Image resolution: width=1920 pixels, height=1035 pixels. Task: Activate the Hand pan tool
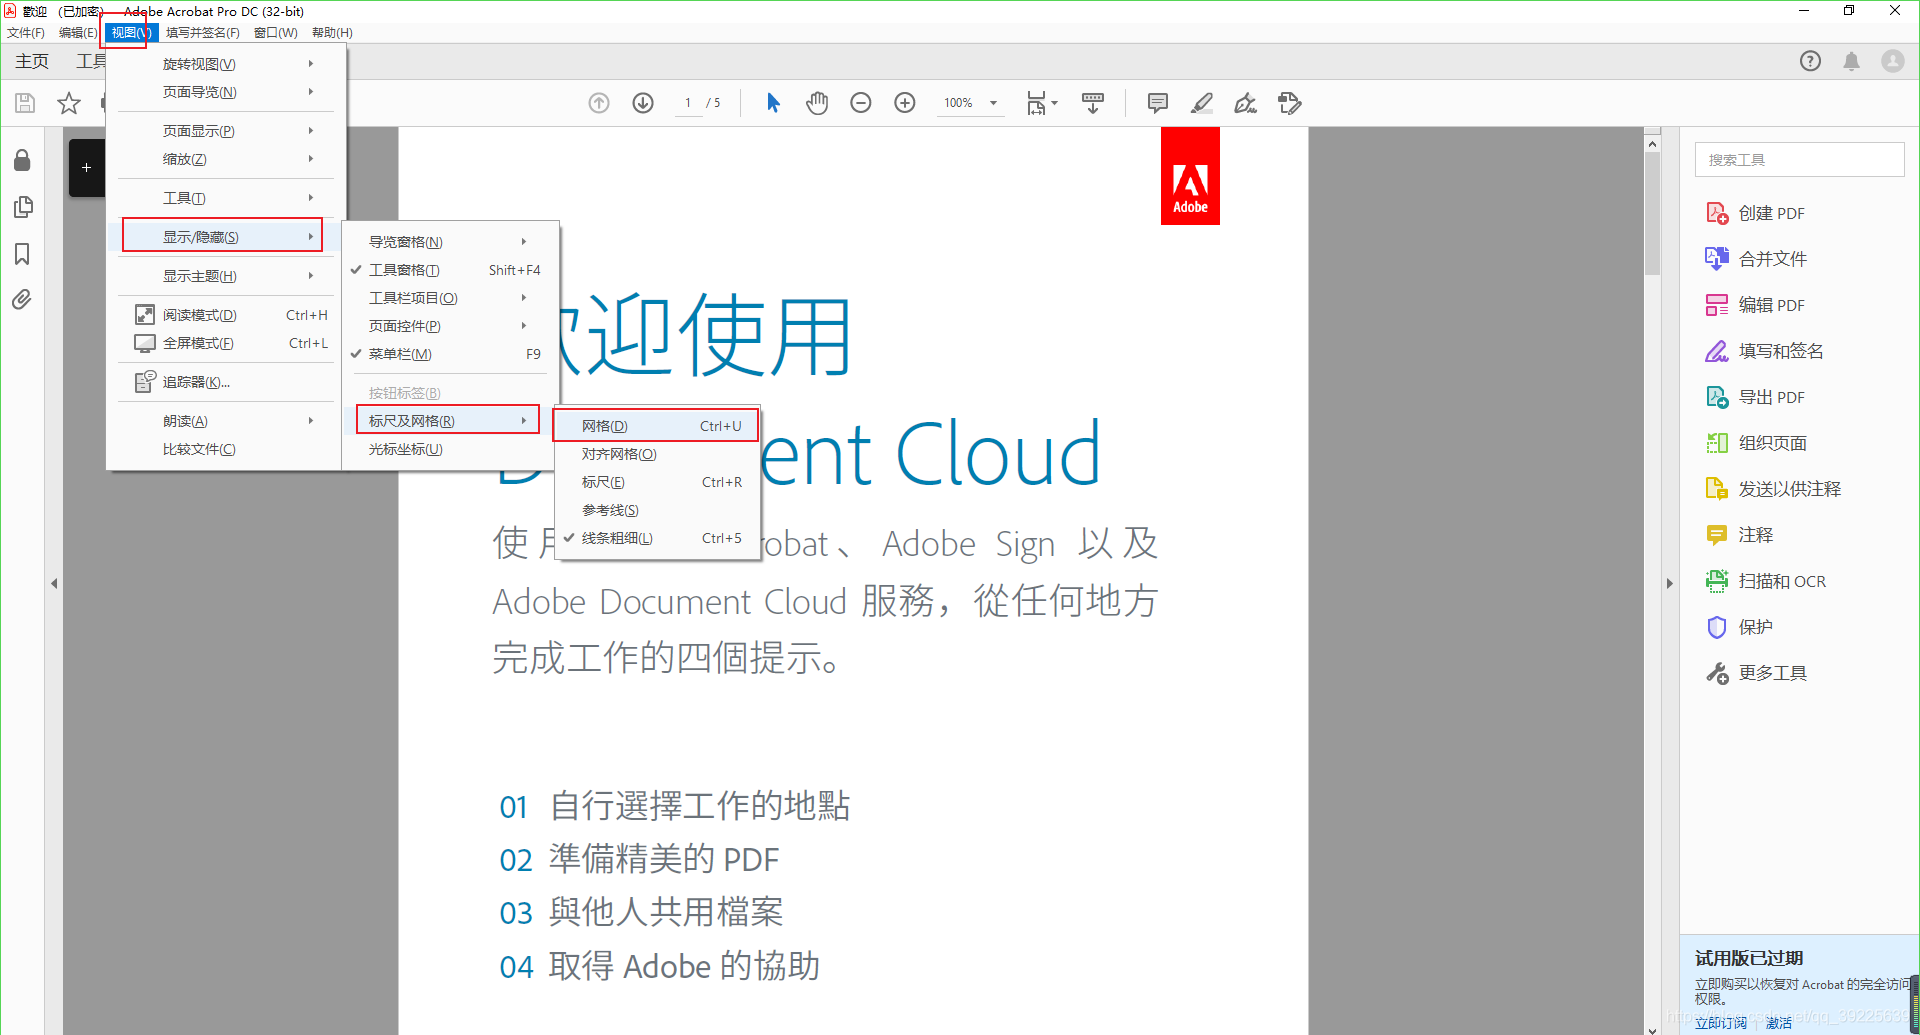817,103
